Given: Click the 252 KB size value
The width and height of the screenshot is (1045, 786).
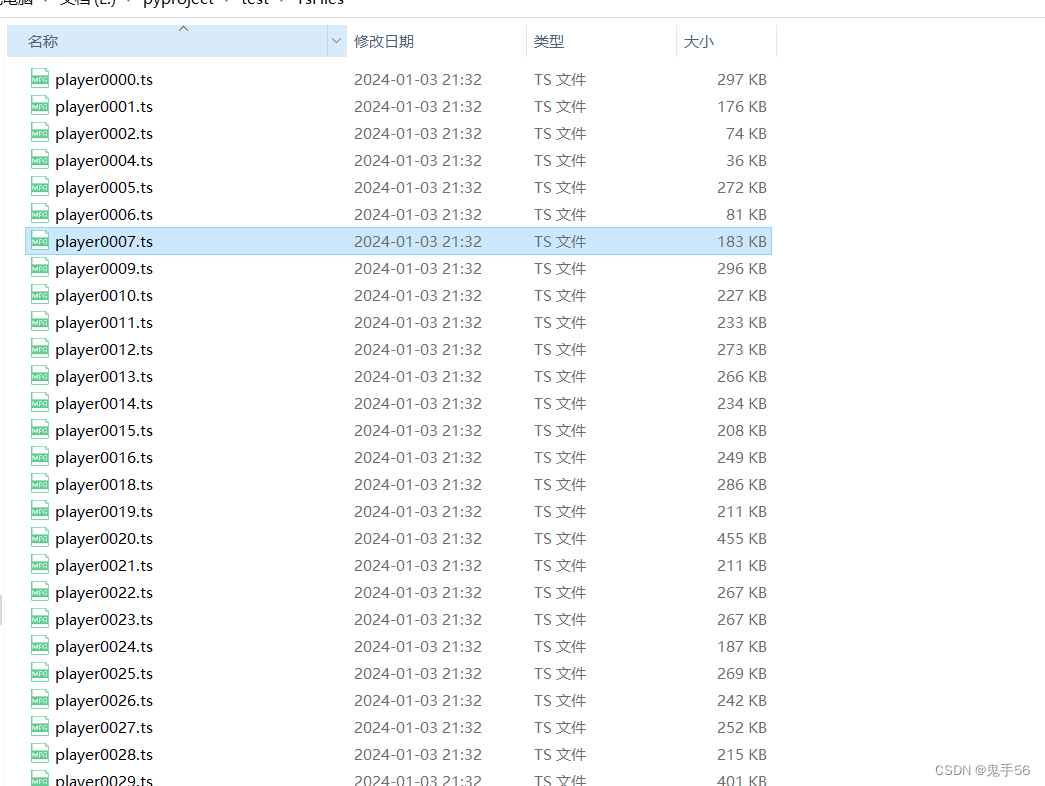Looking at the screenshot, I should coord(742,727).
